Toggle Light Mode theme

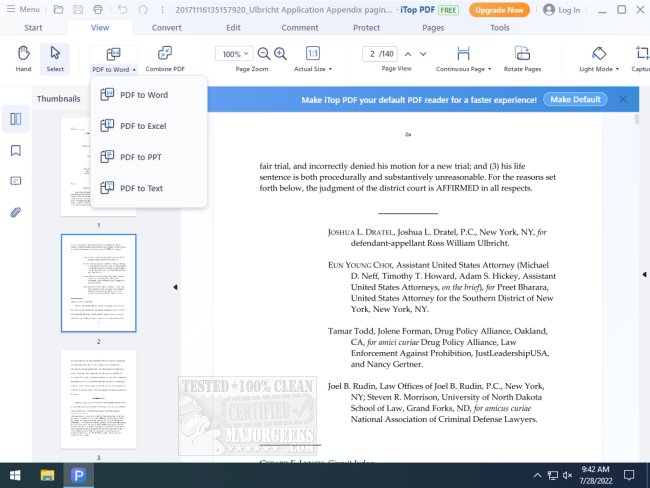coord(598,53)
